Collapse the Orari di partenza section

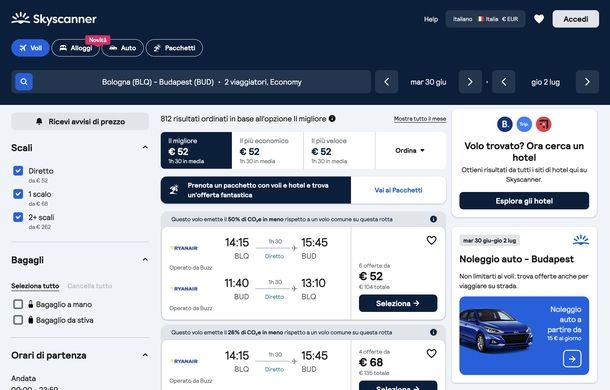click(145, 355)
